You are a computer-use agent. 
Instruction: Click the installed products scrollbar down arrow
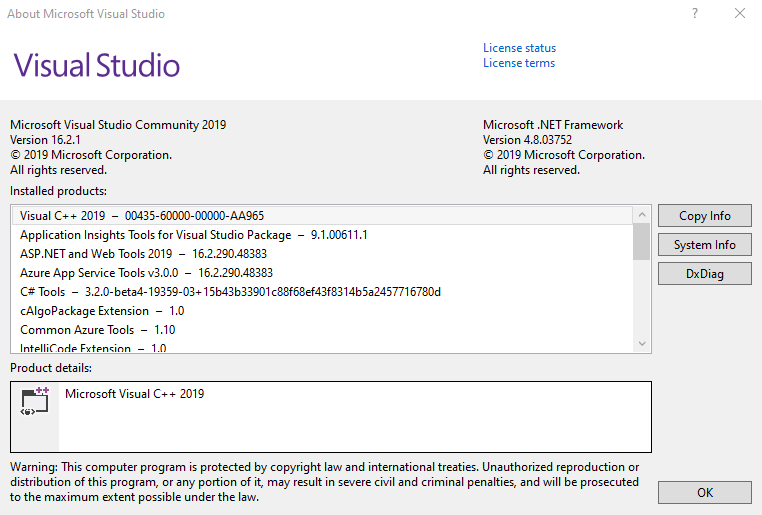642,344
